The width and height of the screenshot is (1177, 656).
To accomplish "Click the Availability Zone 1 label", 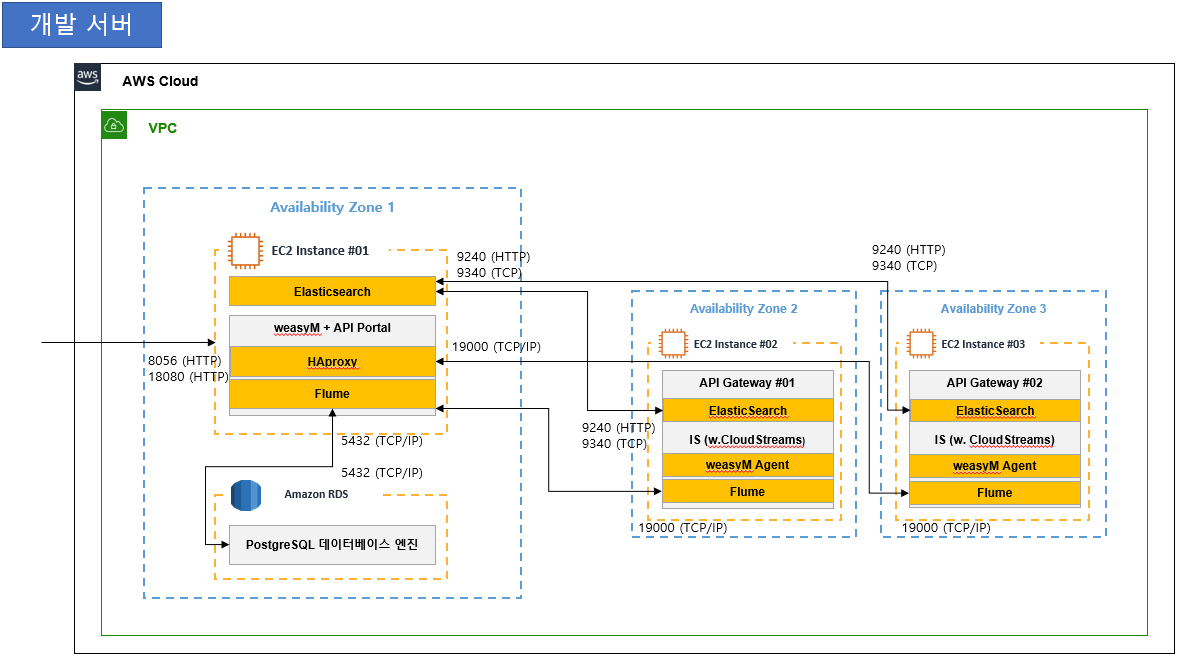I will click(332, 207).
